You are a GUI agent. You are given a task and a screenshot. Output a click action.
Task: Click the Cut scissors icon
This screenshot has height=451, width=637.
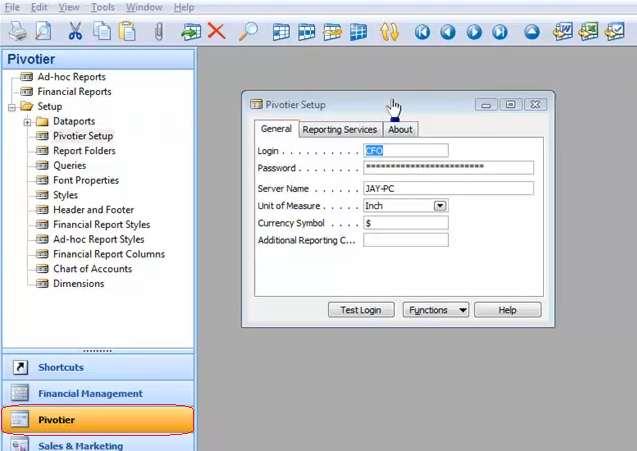click(x=76, y=31)
